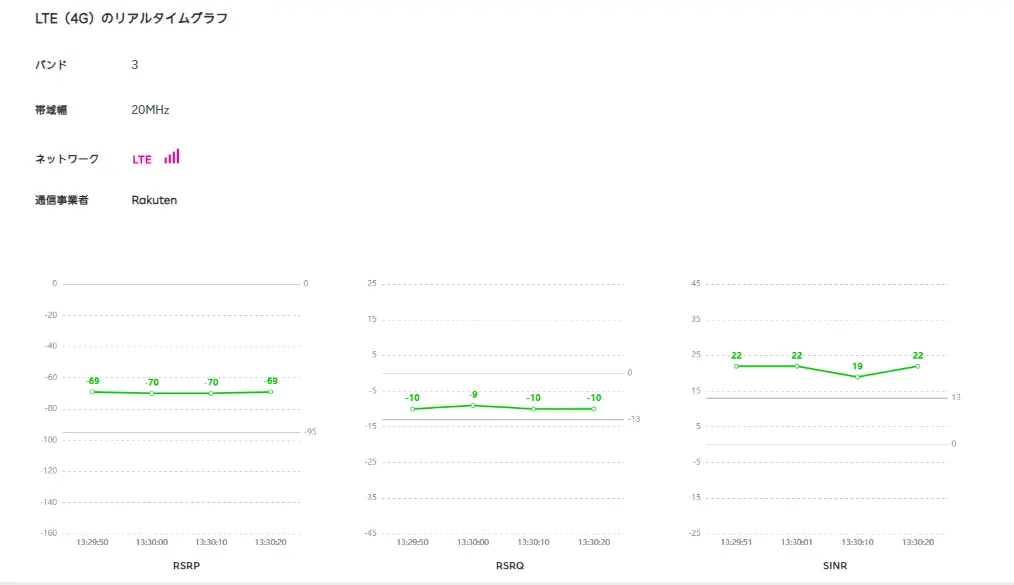
Task: Click the RSRQ chart title label
Action: click(509, 566)
